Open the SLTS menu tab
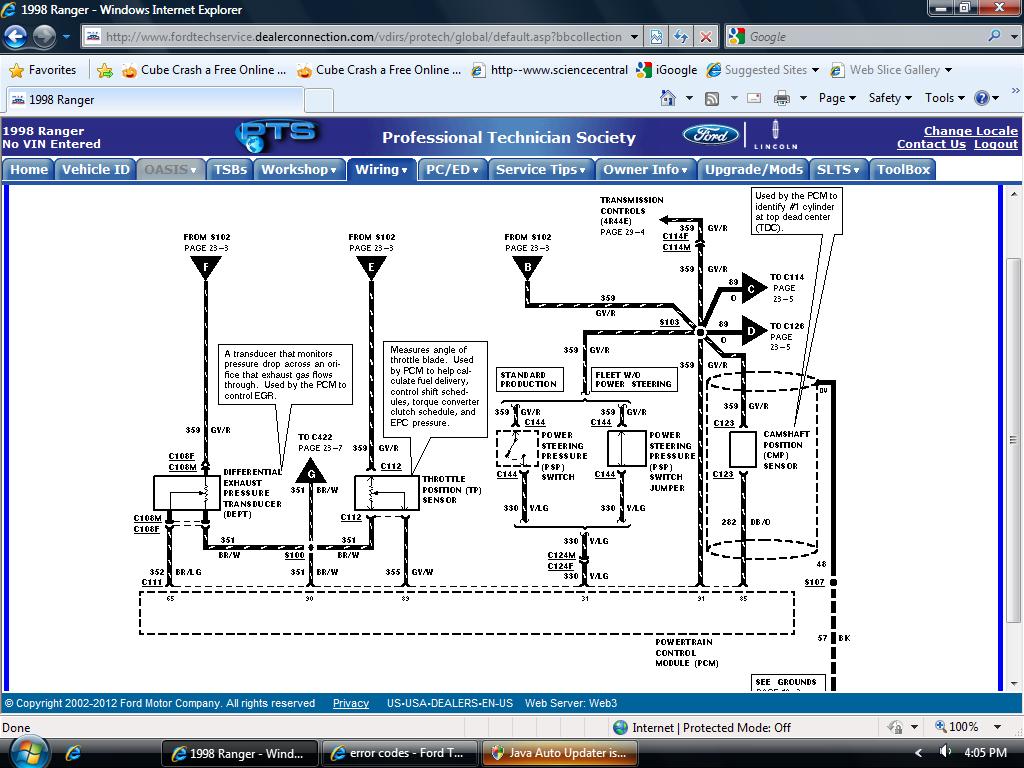Screen dimensions: 1024x768 (838, 169)
